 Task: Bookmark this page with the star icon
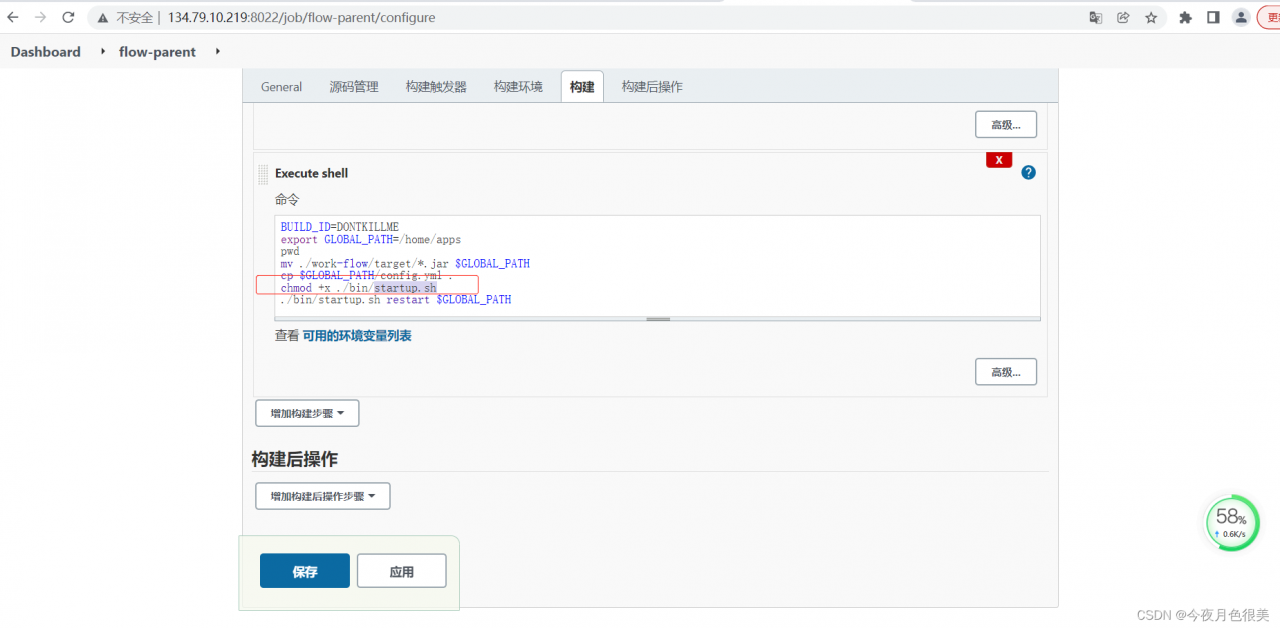coord(1151,17)
